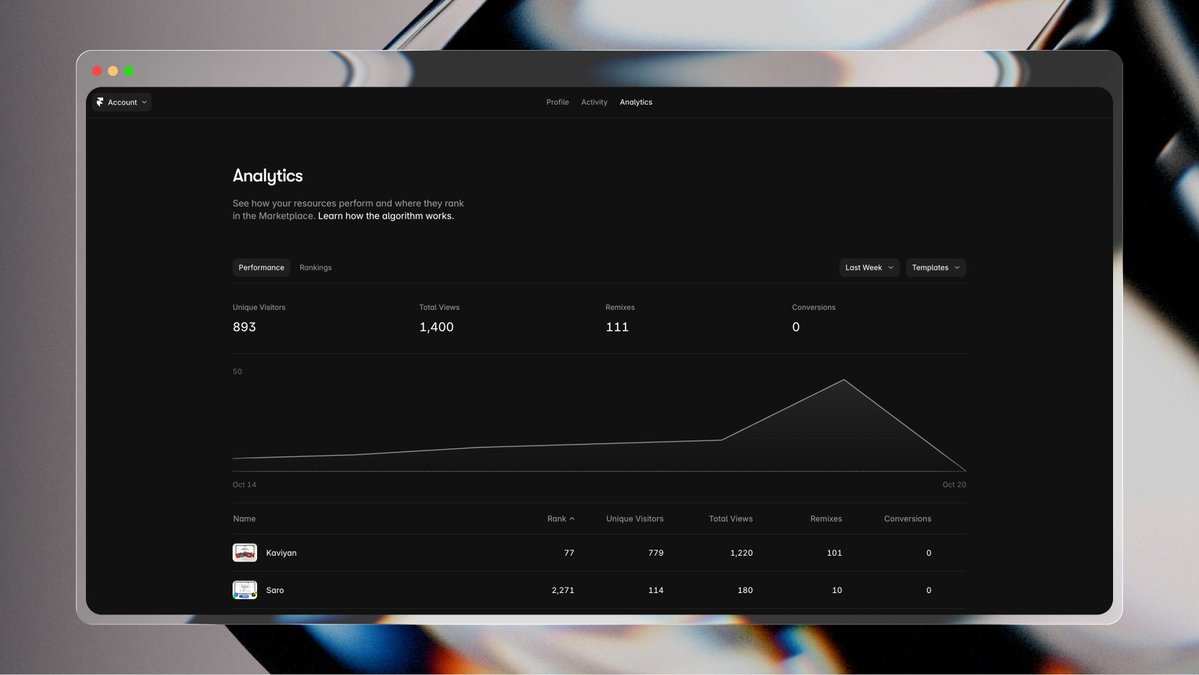Click Kaviyan's remixes value 101
Screen dimensions: 1199x675
coord(834,553)
